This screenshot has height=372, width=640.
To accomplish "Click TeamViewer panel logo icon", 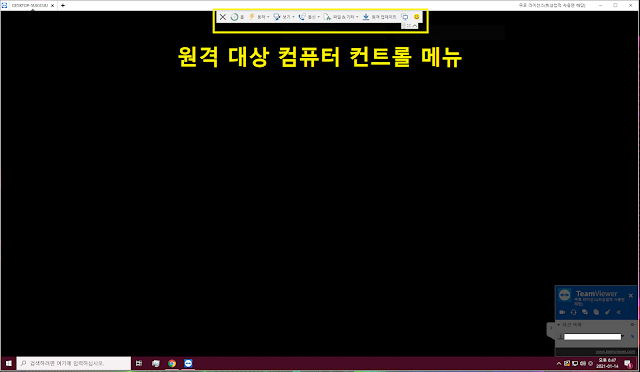I will 565,295.
